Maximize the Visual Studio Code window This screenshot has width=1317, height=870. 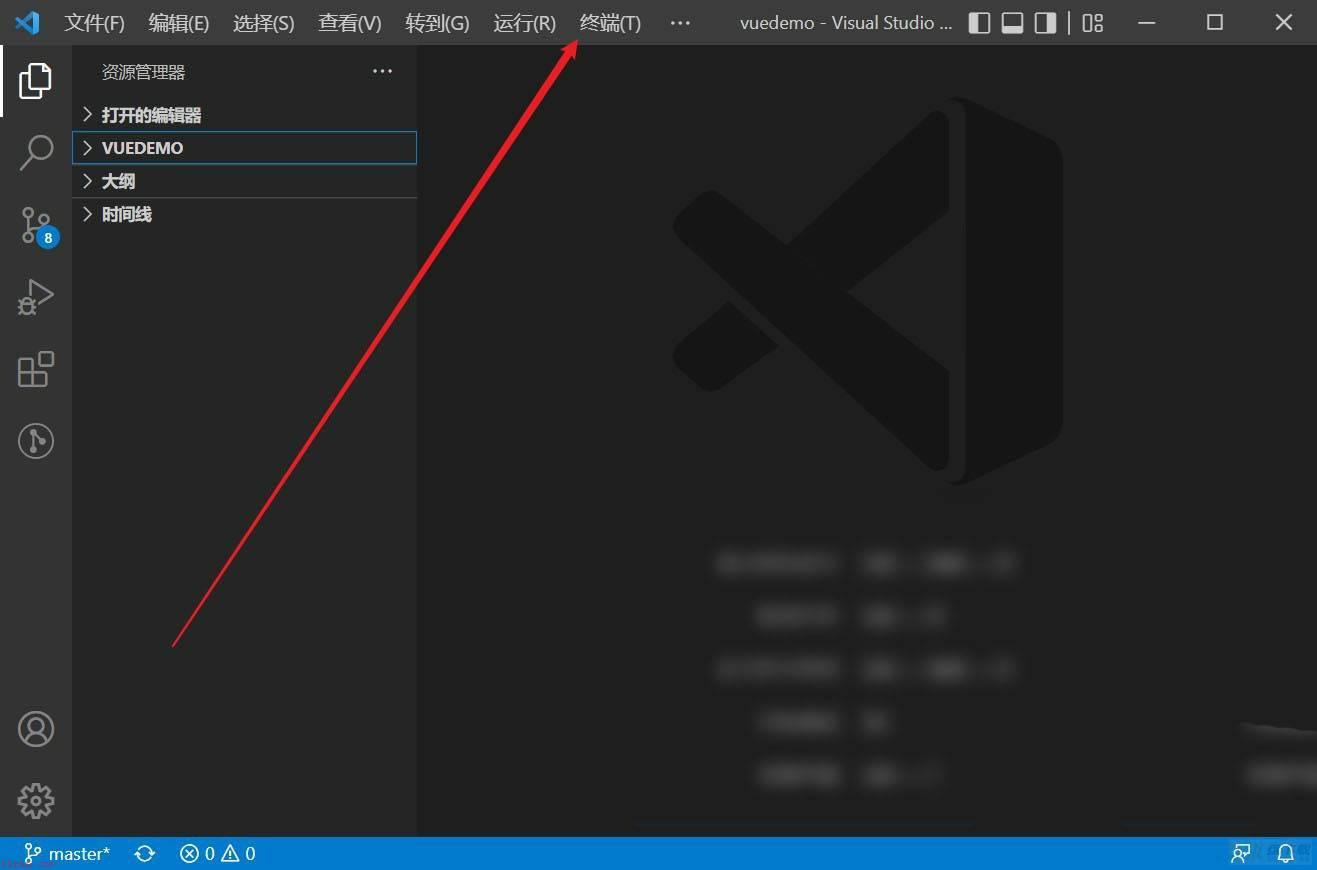tap(1215, 23)
